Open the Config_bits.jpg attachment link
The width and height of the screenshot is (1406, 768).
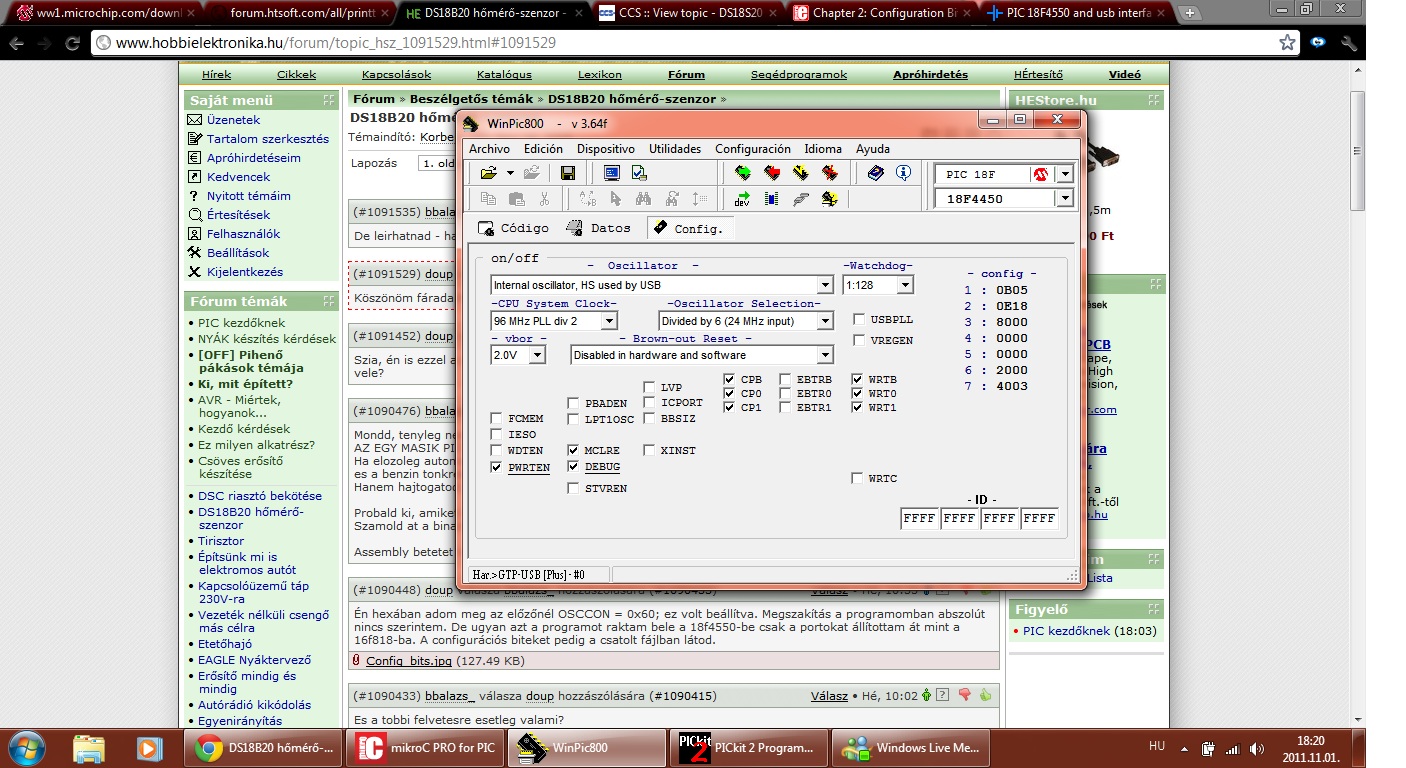pyautogui.click(x=408, y=661)
